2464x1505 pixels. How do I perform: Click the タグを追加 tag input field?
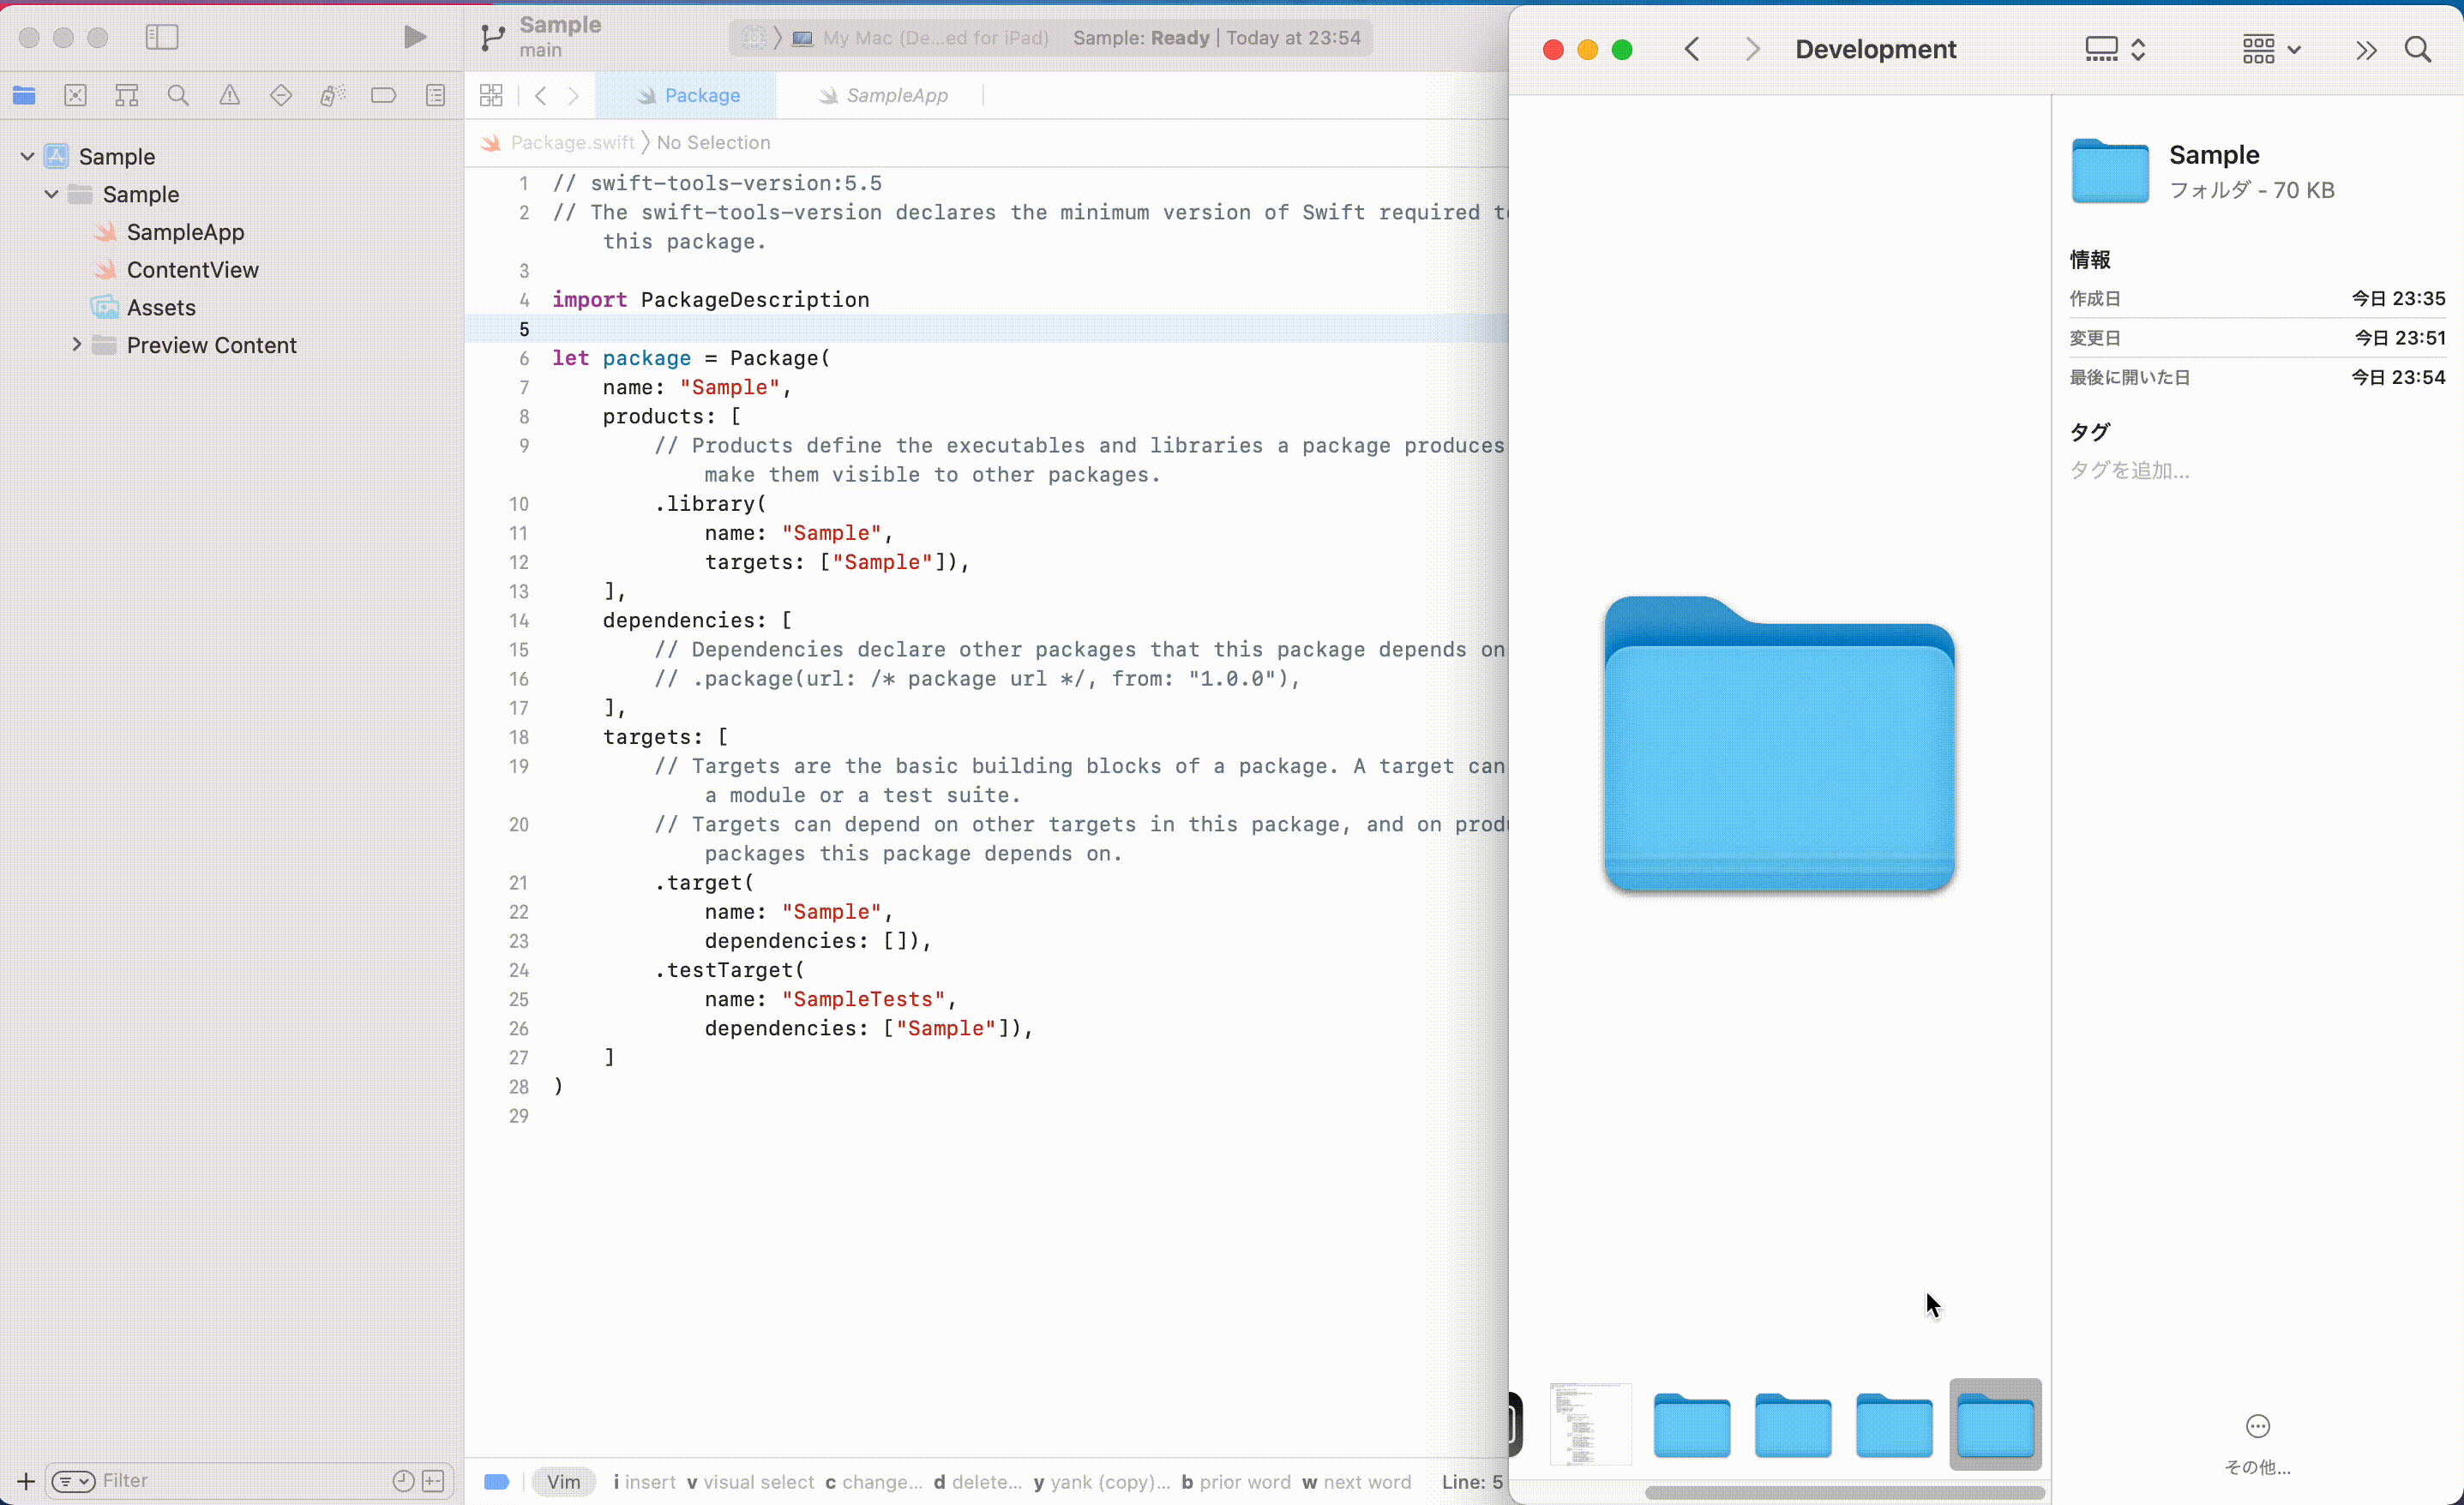click(x=2129, y=470)
